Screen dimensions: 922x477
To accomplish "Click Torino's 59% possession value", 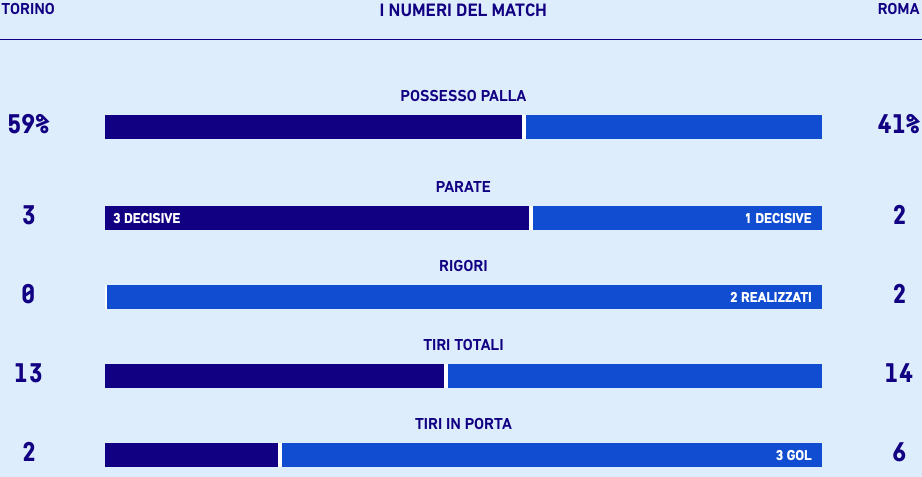I will [28, 125].
